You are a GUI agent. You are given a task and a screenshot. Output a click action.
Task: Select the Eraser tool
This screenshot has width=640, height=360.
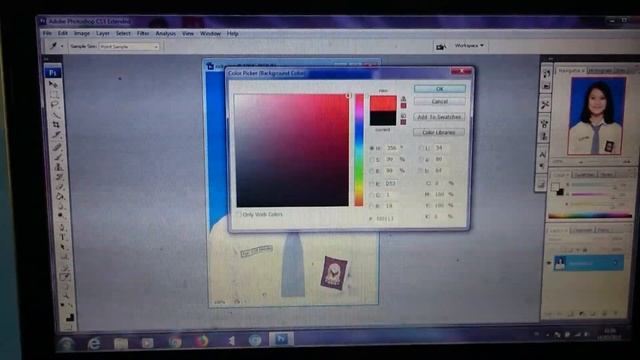[x=60, y=187]
